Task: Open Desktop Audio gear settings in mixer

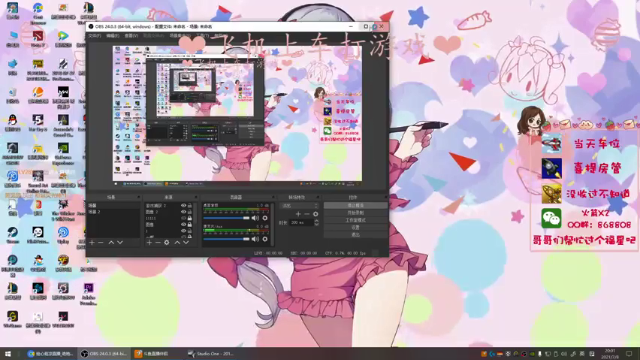Action: coord(265,218)
